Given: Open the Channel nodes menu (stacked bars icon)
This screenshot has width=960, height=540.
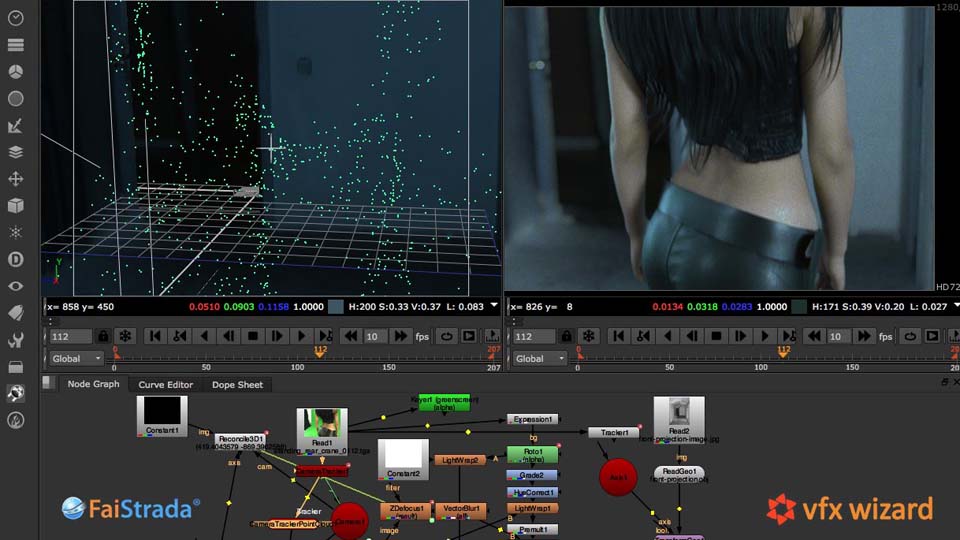Looking at the screenshot, I should tap(15, 45).
